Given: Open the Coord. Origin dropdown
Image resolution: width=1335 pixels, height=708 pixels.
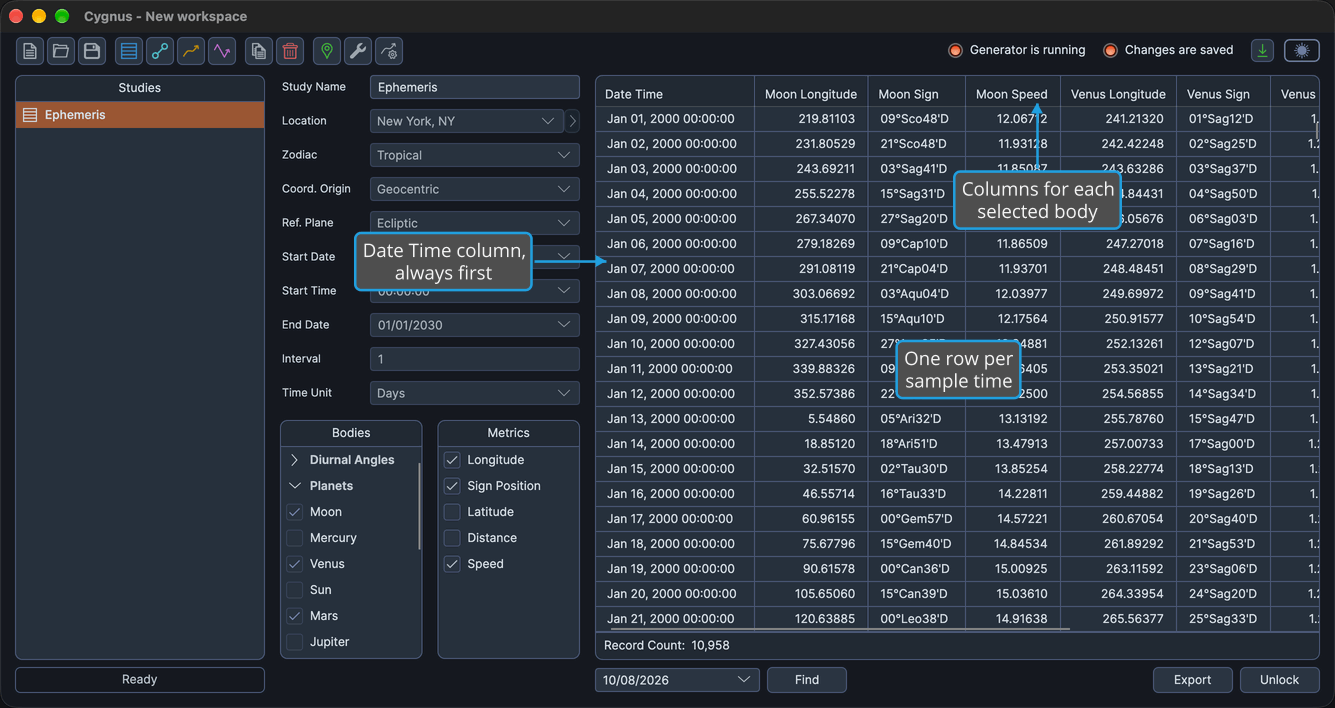Looking at the screenshot, I should pyautogui.click(x=475, y=189).
